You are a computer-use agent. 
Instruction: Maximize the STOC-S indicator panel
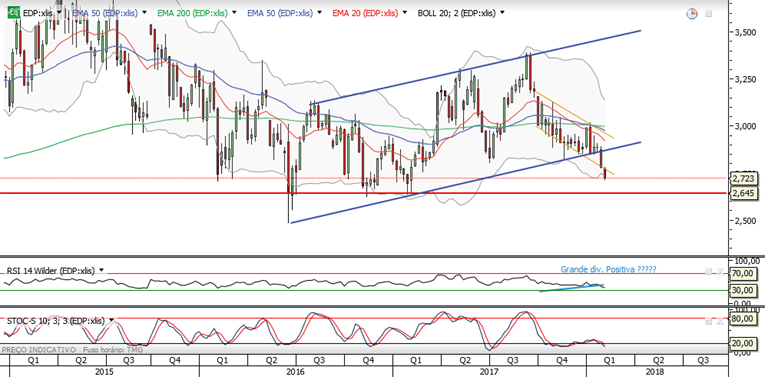coord(708,321)
